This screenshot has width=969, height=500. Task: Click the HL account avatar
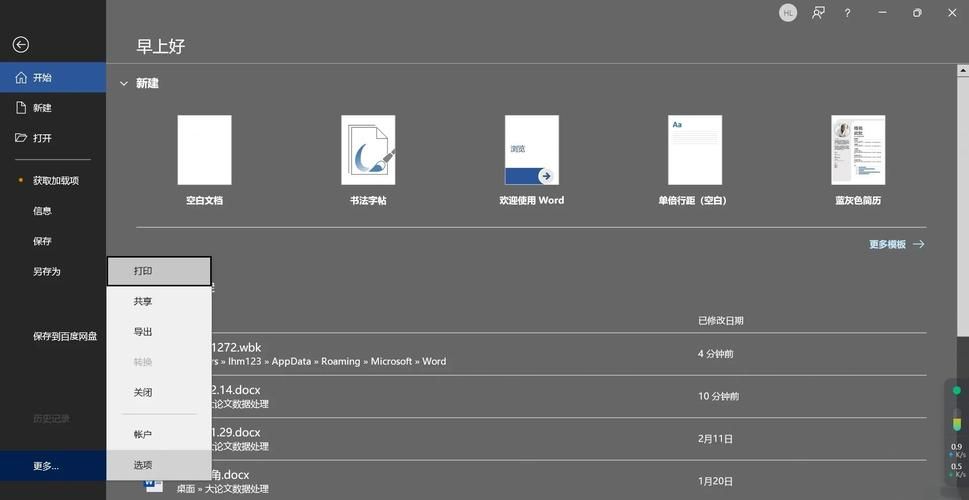click(x=788, y=12)
